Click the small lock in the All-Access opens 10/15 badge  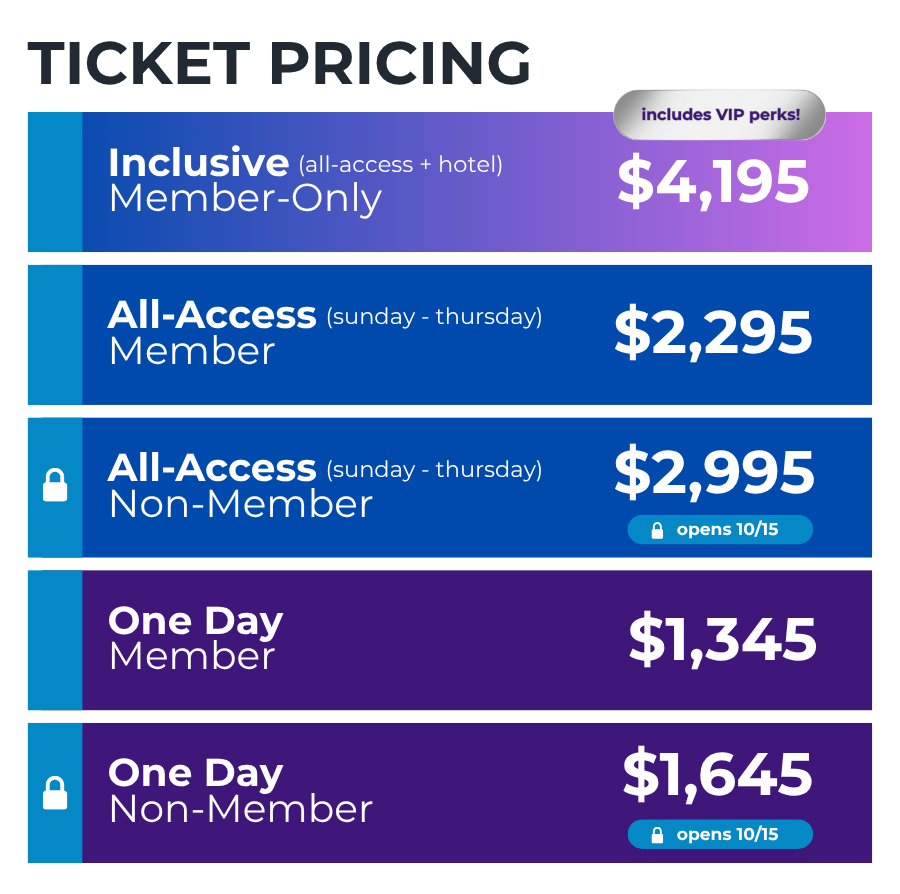click(x=657, y=530)
